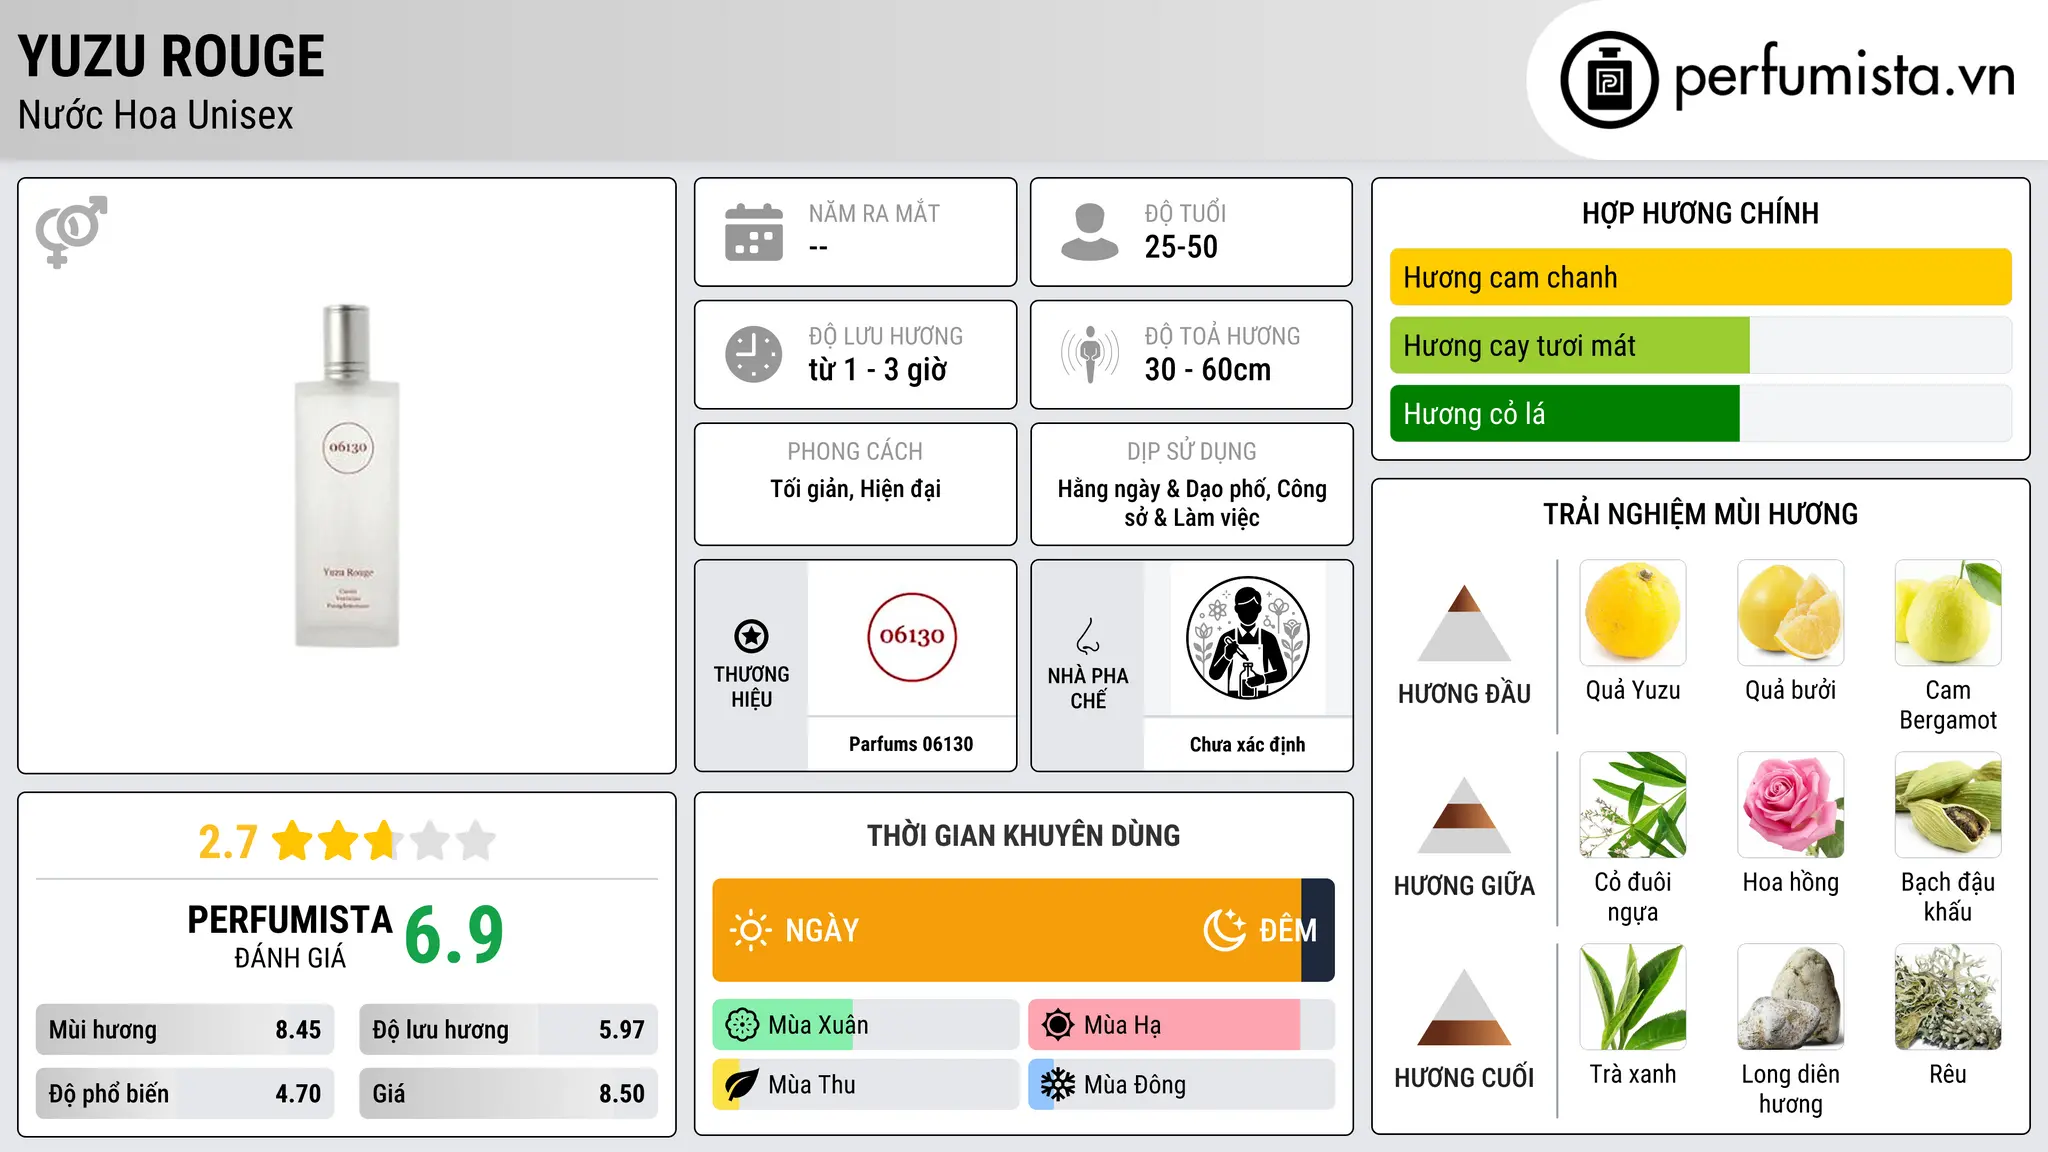Click the Giá 8.50 score cell
This screenshot has width=2048, height=1152.
(x=508, y=1094)
